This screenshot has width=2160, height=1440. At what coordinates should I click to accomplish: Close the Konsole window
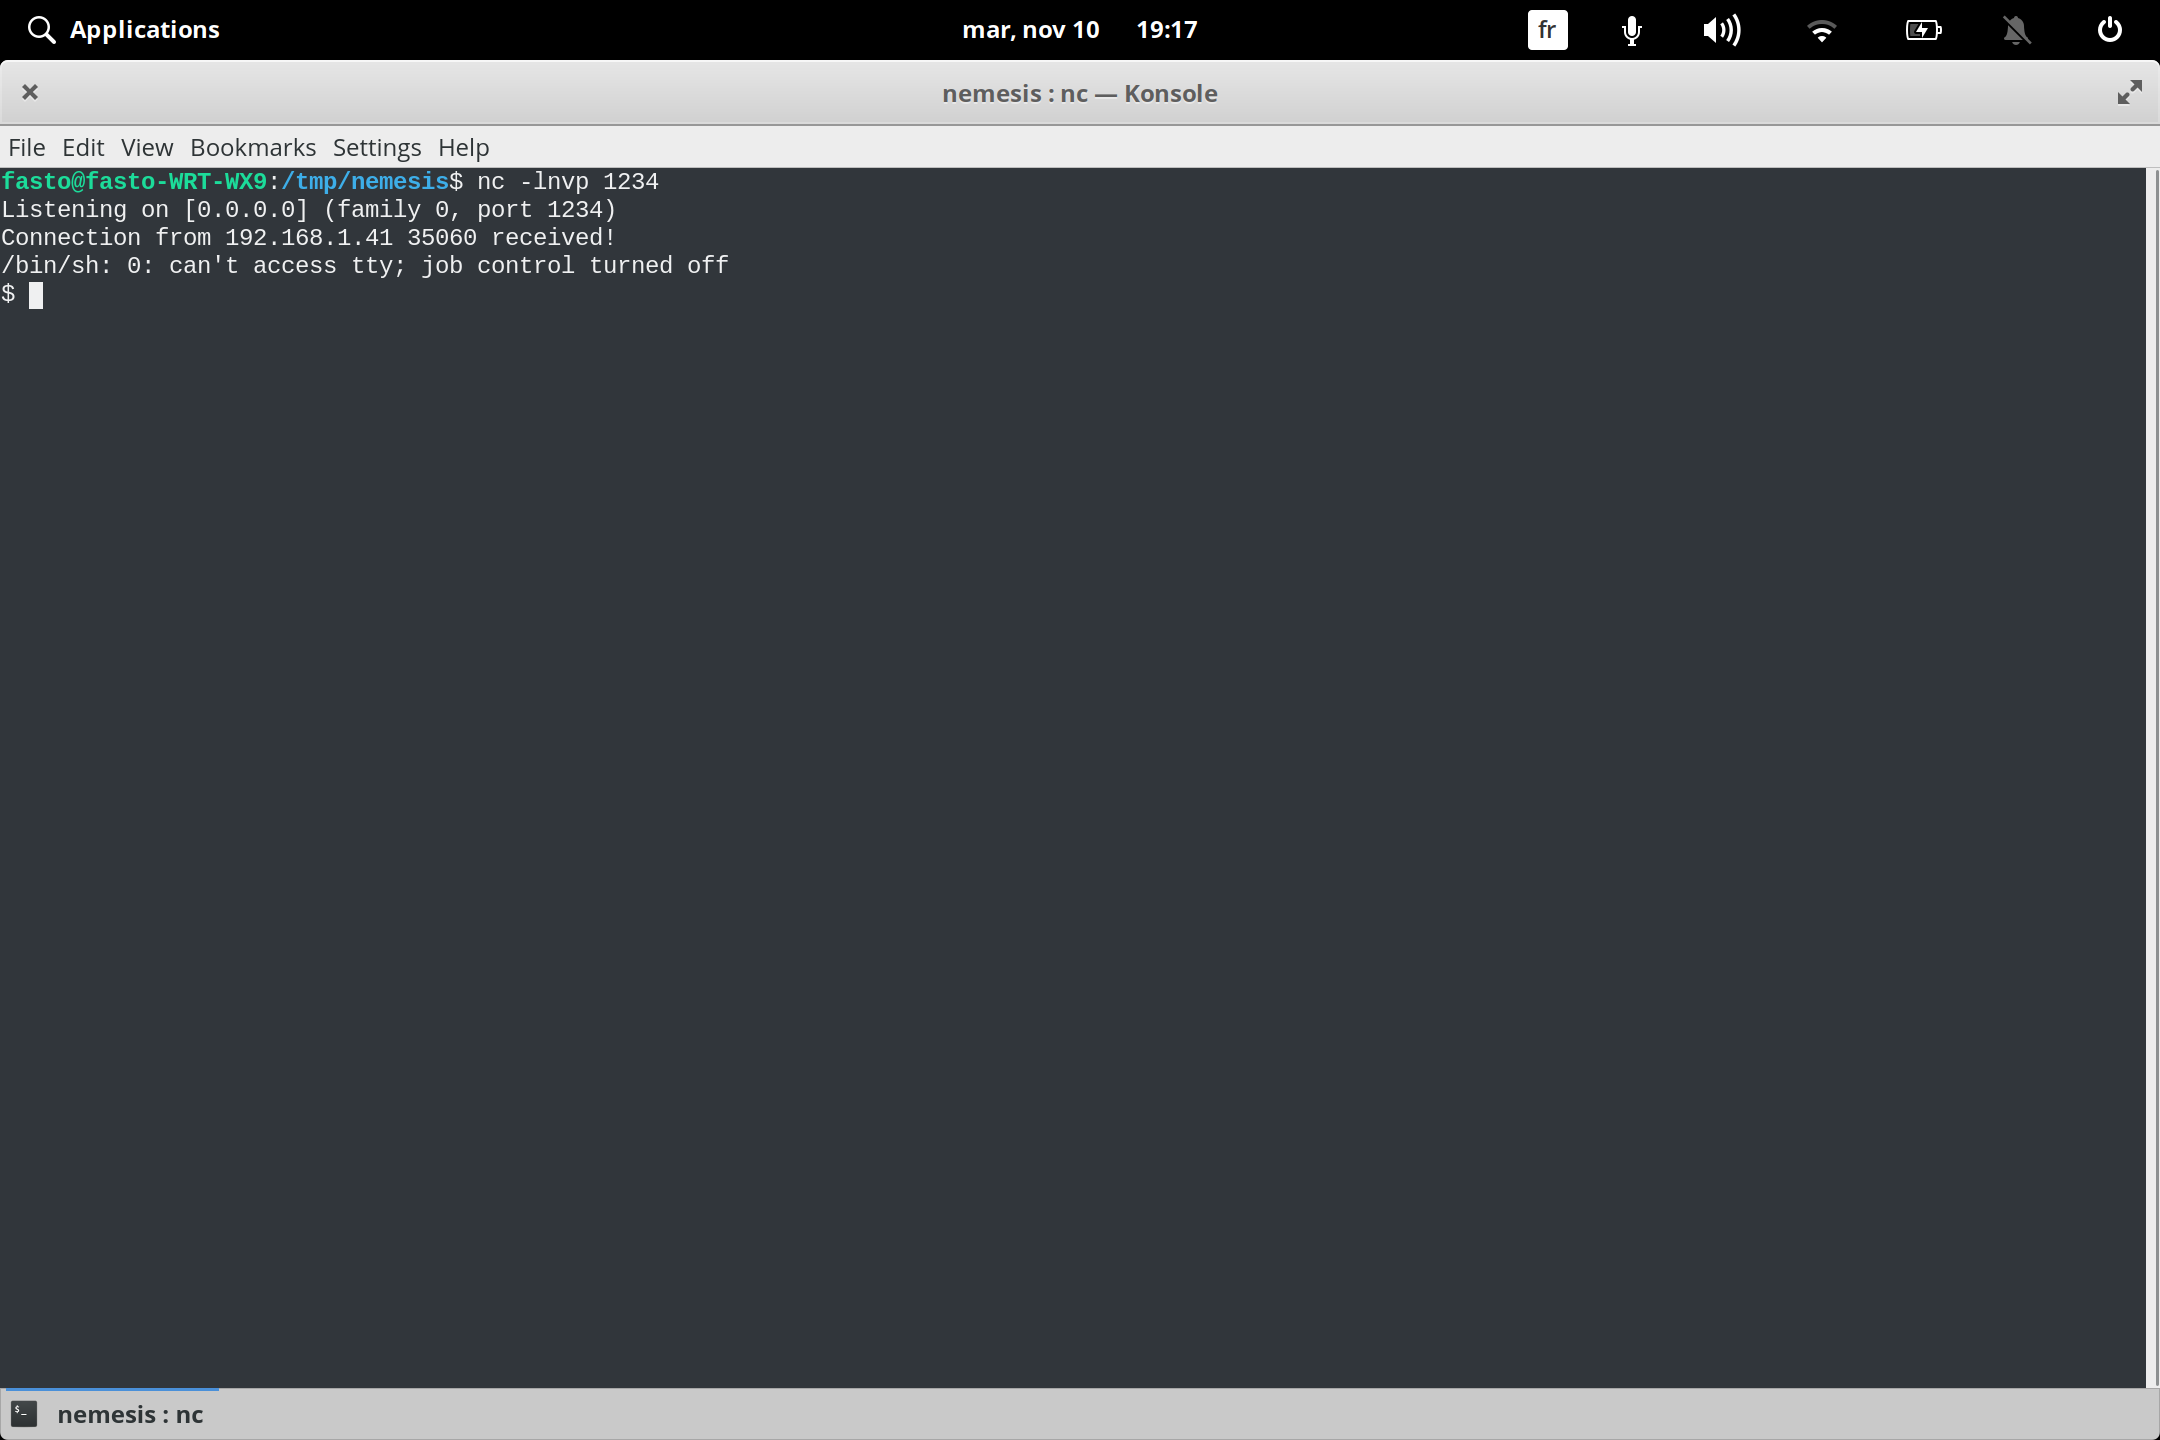click(29, 92)
